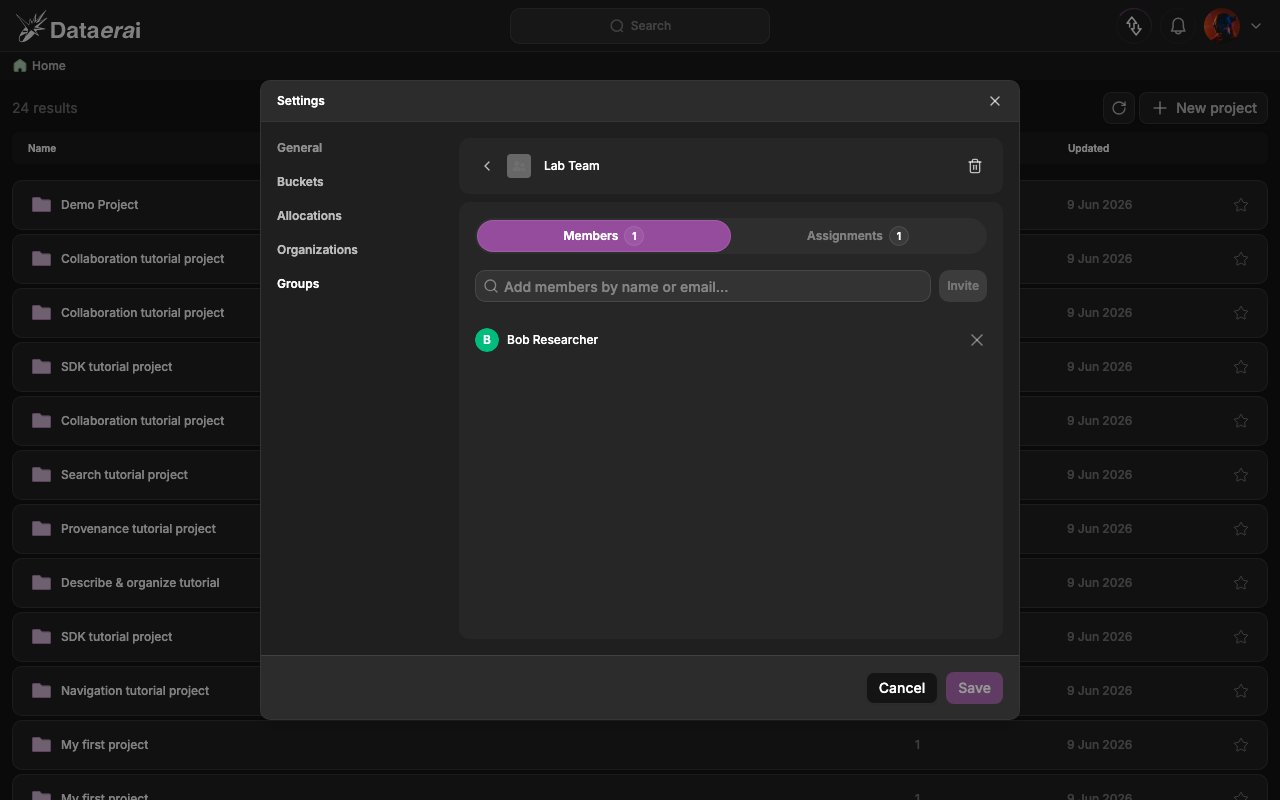Click the Cancel button
The height and width of the screenshot is (800, 1280).
[902, 688]
